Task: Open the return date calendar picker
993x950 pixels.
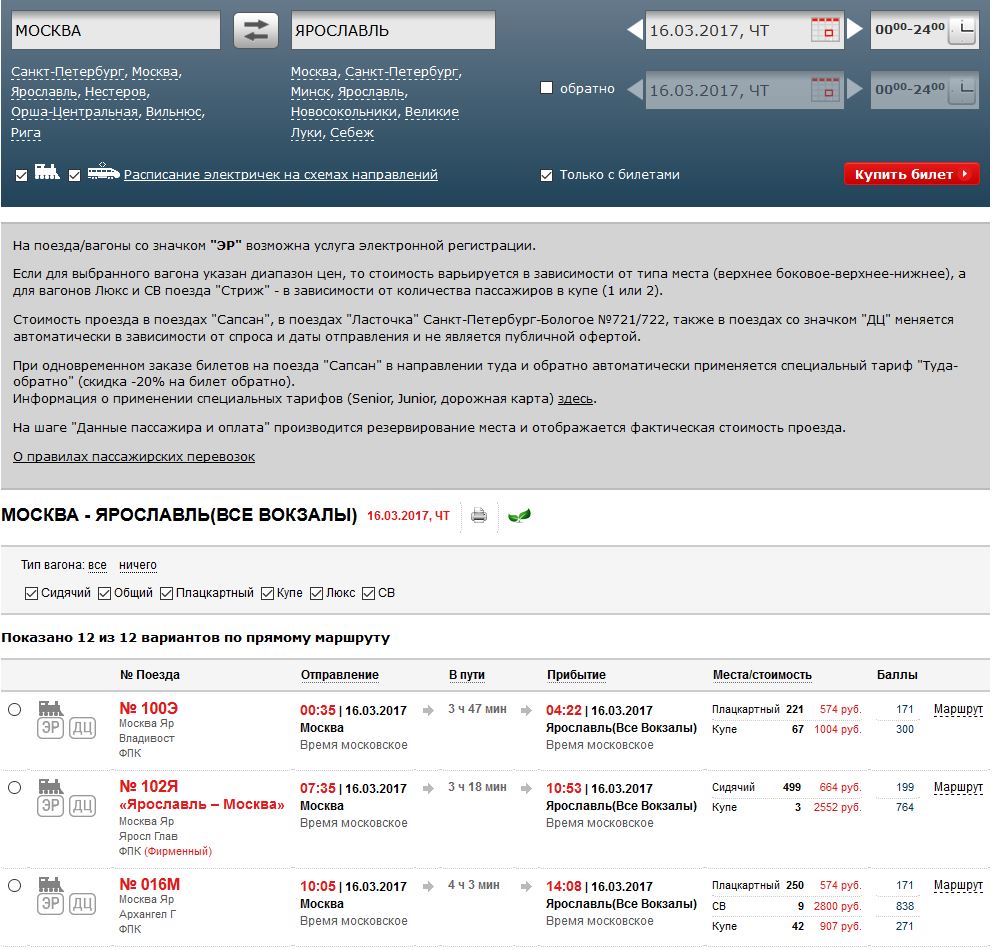Action: [825, 90]
